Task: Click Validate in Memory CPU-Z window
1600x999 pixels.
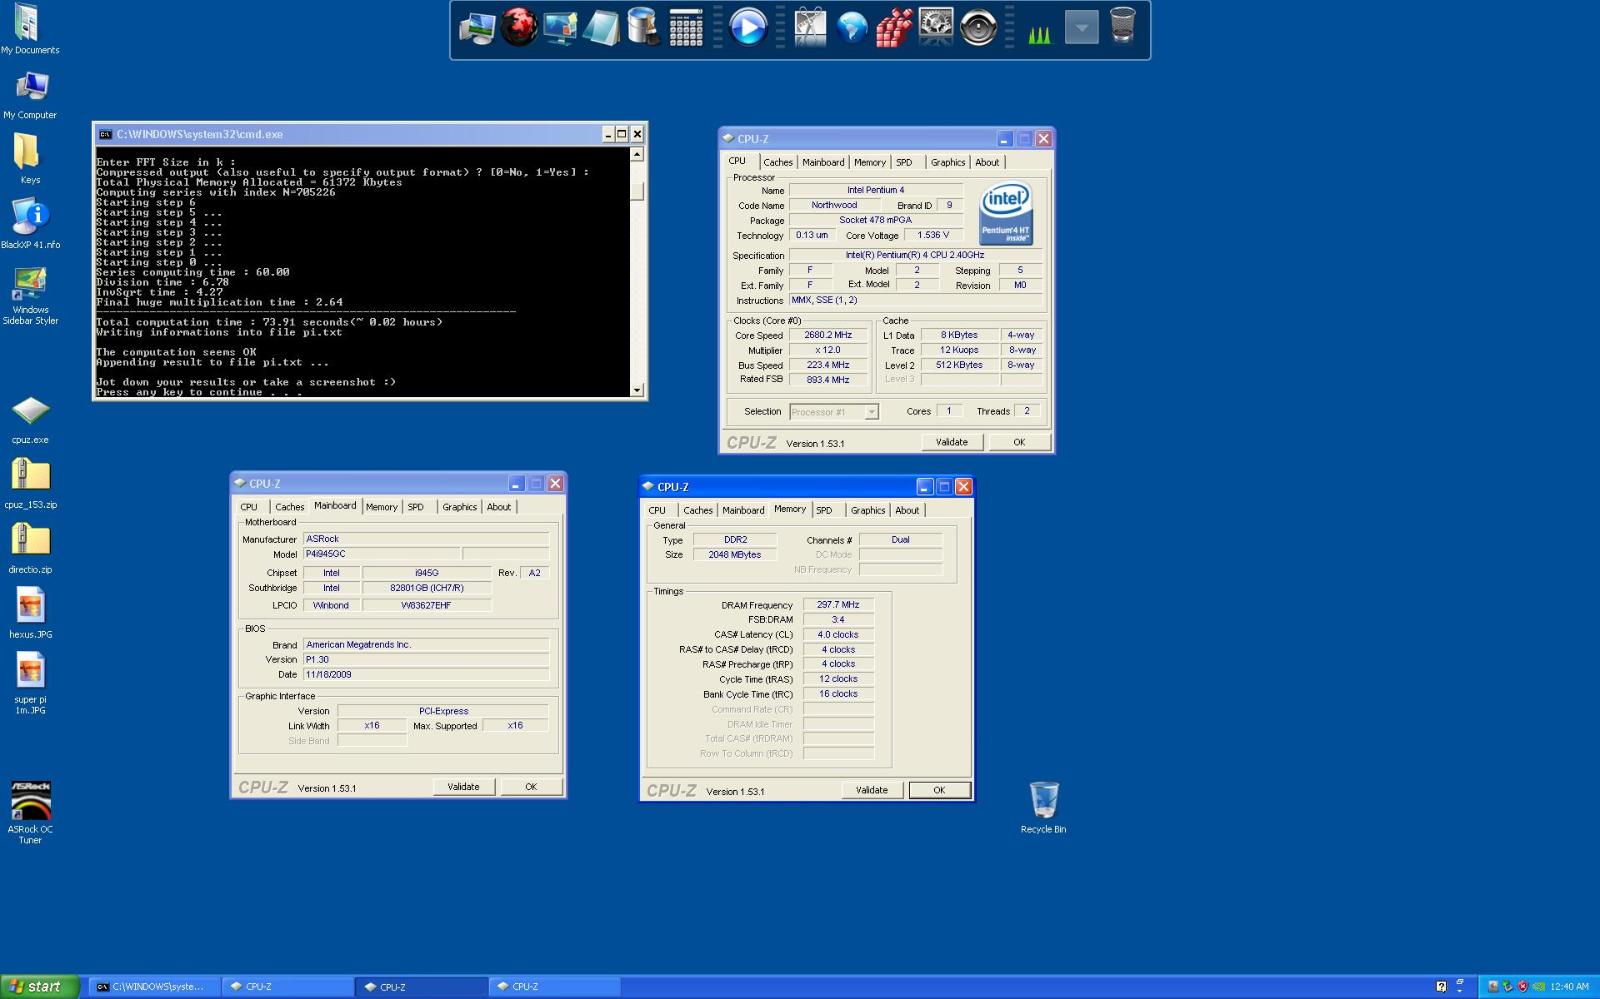Action: [872, 790]
